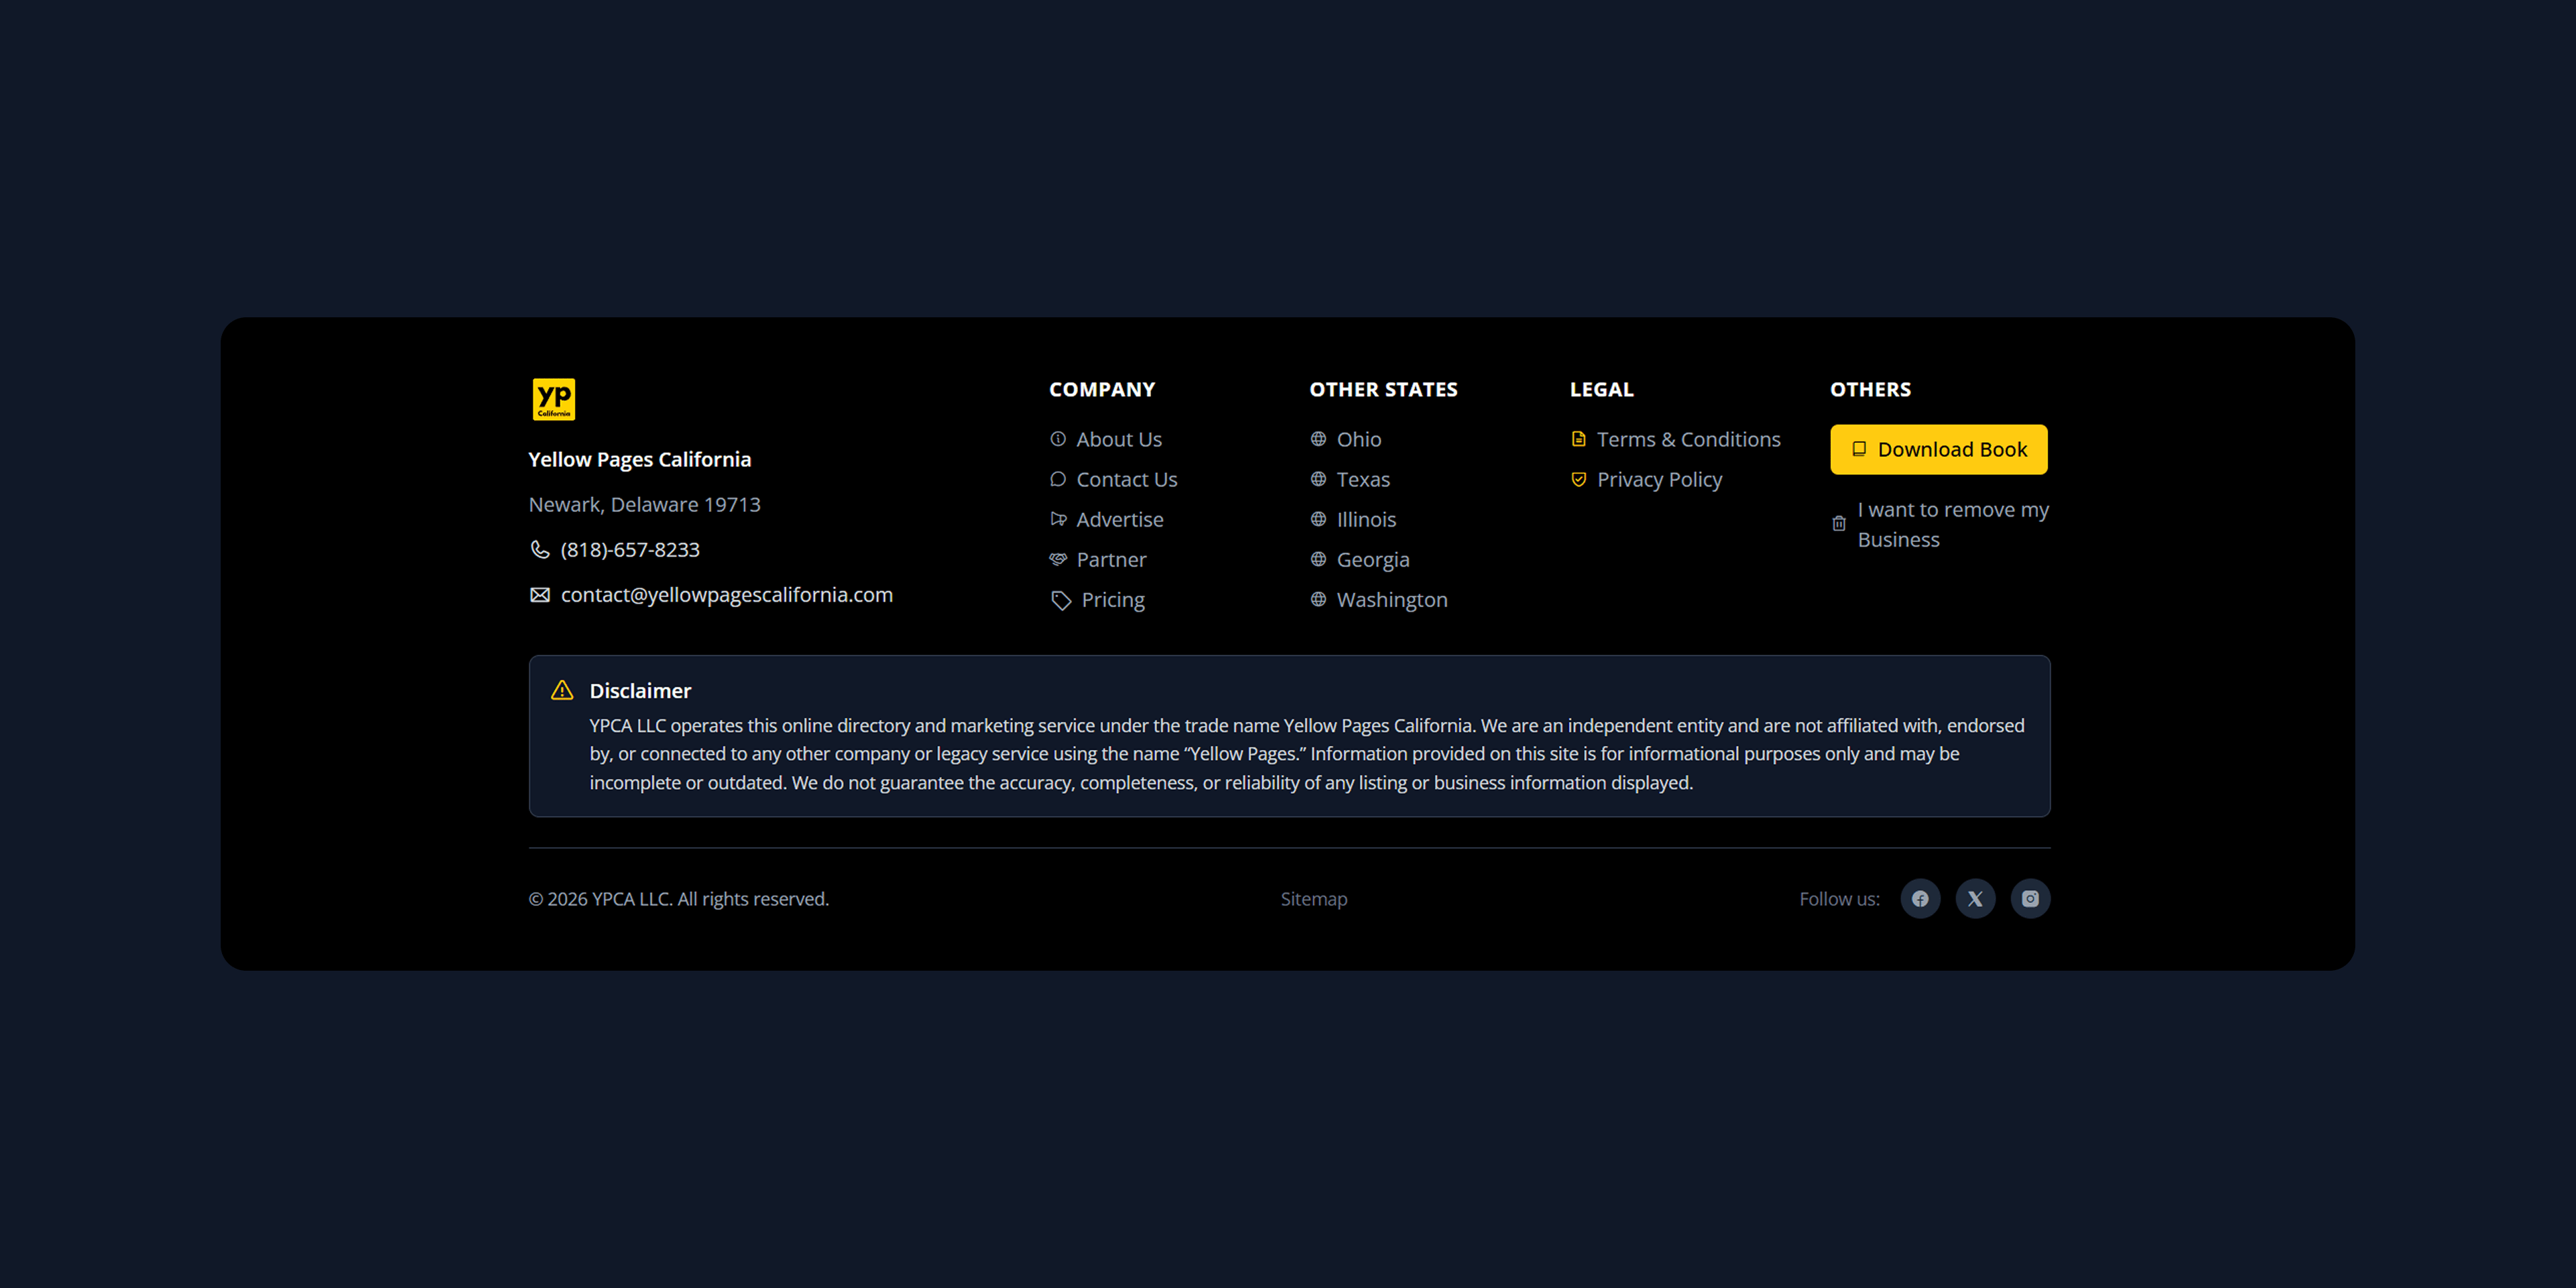
Task: Click the 'COMPANY' column heading
Action: (x=1101, y=389)
